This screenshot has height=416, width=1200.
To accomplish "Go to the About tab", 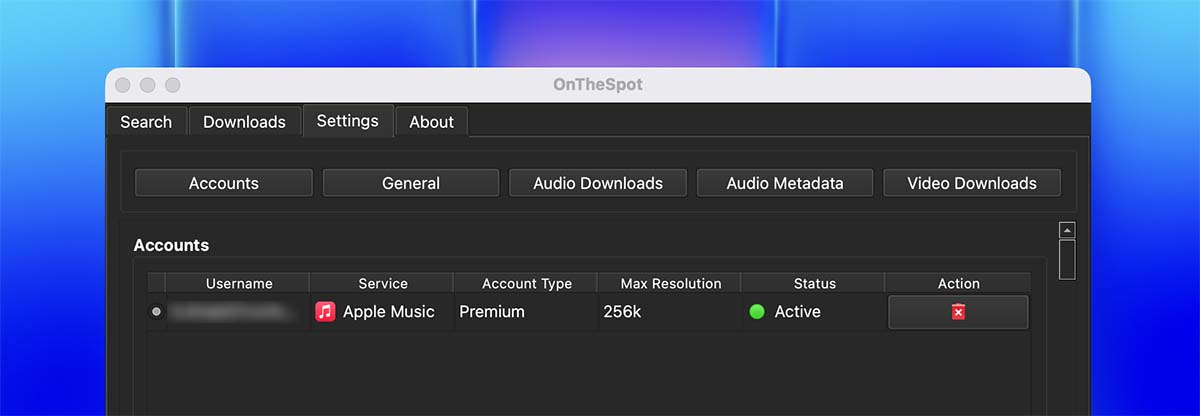I will 431,122.
